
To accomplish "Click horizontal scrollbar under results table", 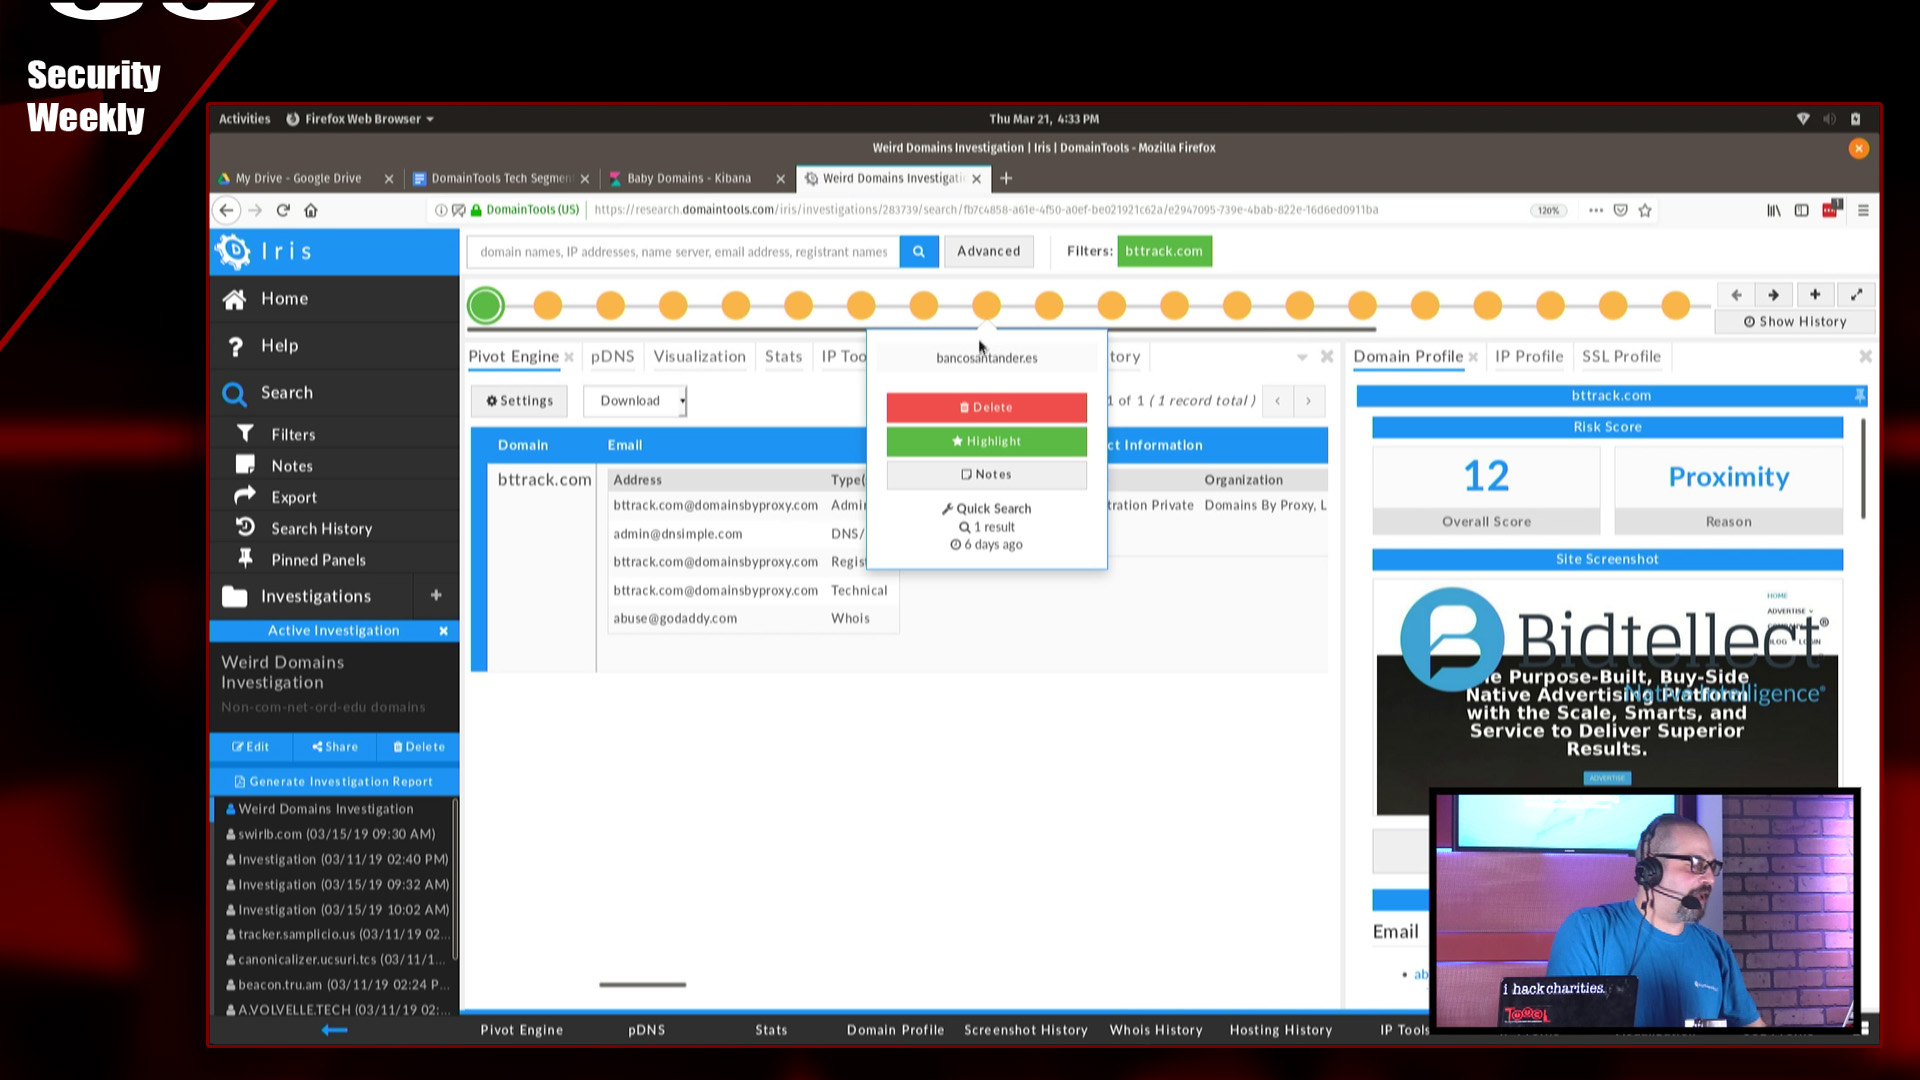I will click(x=642, y=985).
